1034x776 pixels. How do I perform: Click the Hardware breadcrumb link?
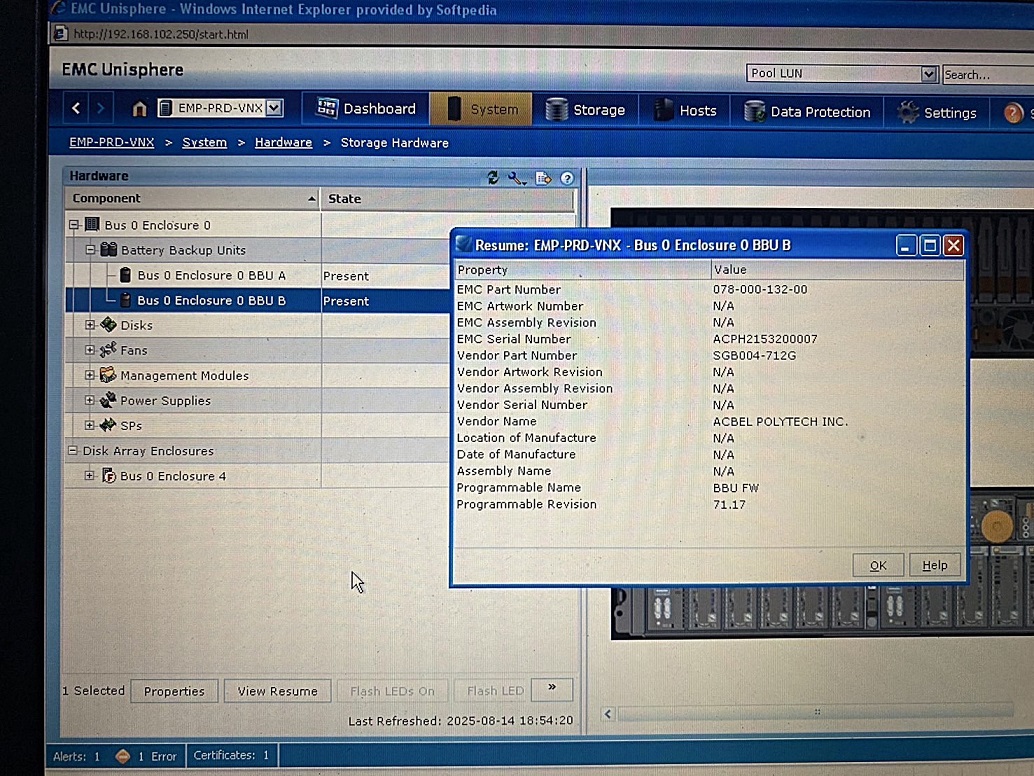pyautogui.click(x=283, y=143)
